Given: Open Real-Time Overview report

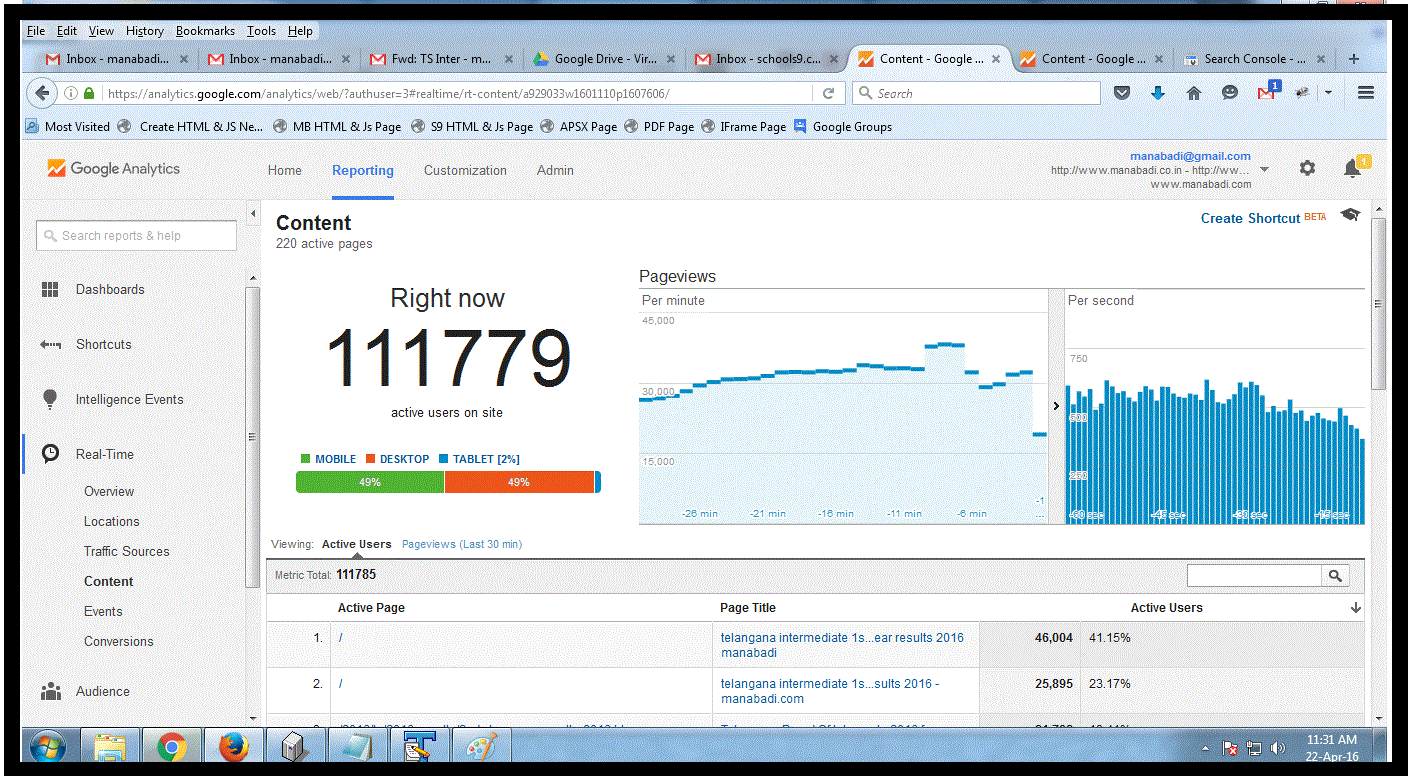Looking at the screenshot, I should tap(109, 491).
